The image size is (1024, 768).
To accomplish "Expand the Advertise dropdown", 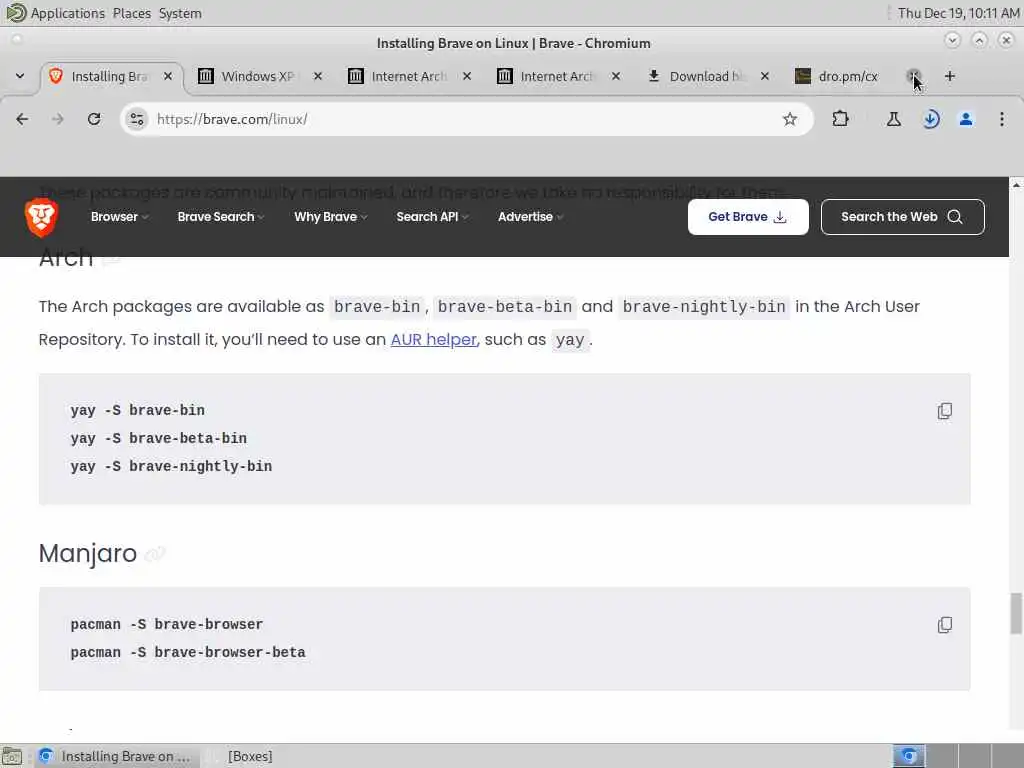I will (x=530, y=217).
